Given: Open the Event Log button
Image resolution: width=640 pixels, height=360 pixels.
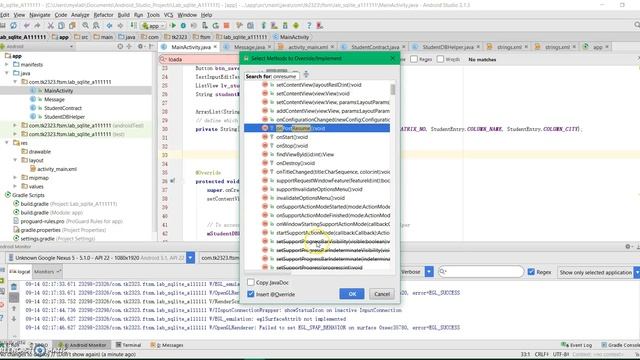Looking at the screenshot, I should click(577, 345).
